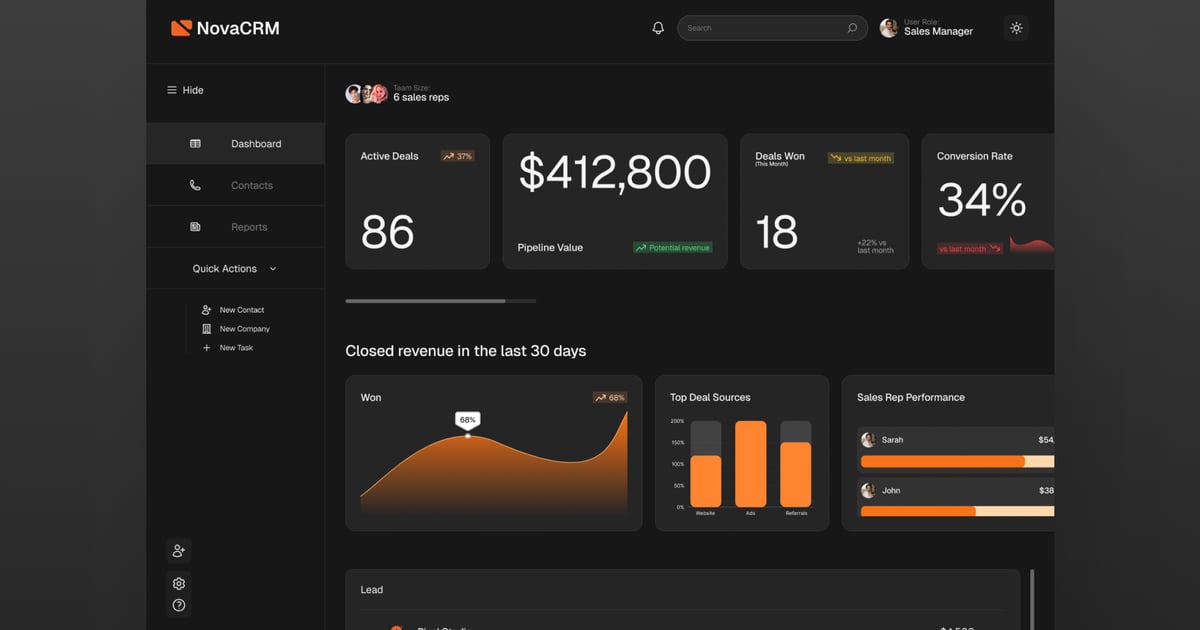Click the Sales Manager role text

pos(938,32)
